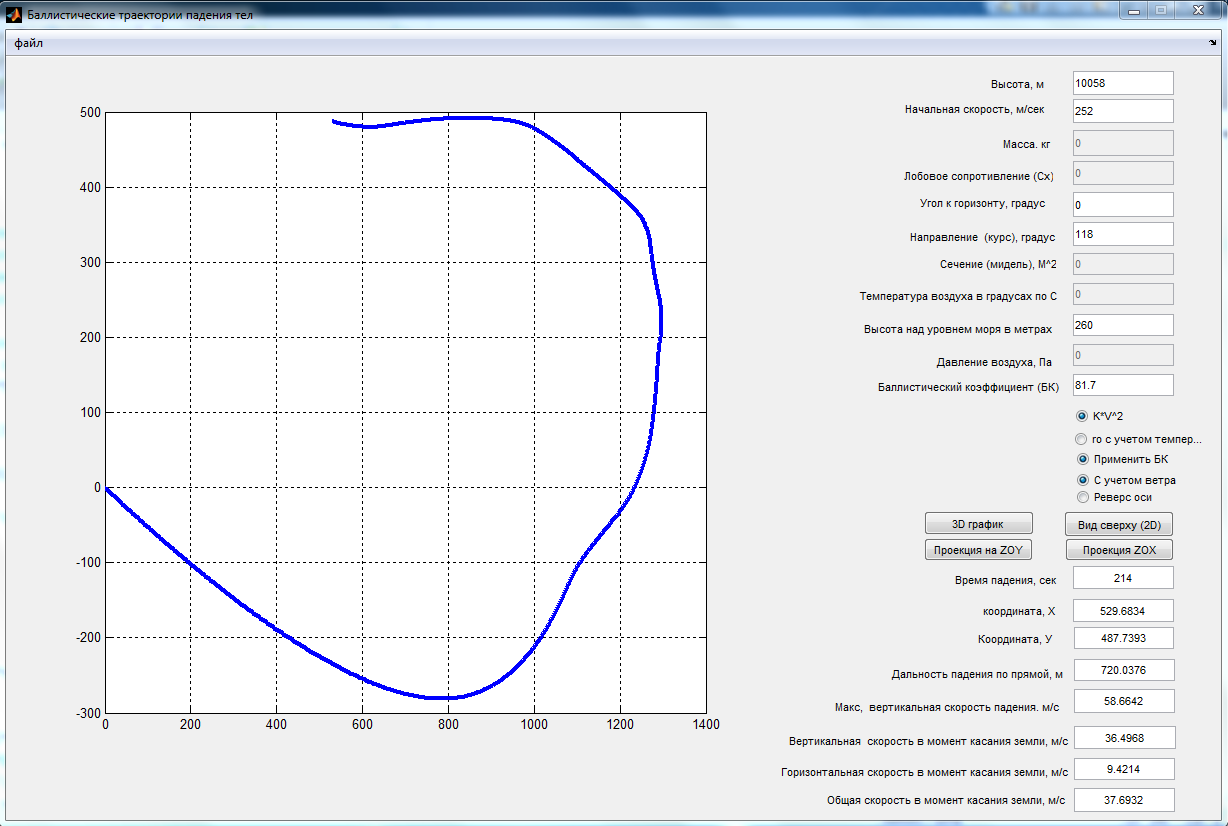Click the Проекция на ZOY button
The image size is (1228, 826).
(x=978, y=550)
